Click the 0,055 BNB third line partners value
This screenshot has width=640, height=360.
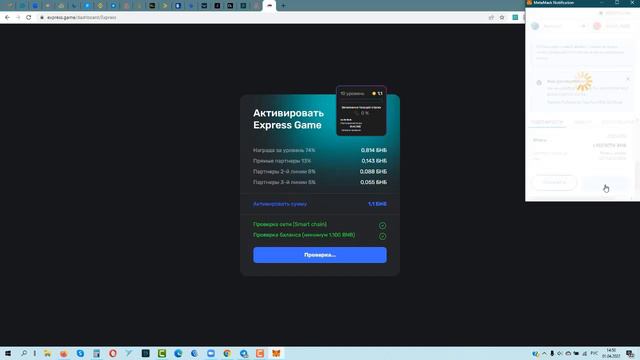coord(373,182)
